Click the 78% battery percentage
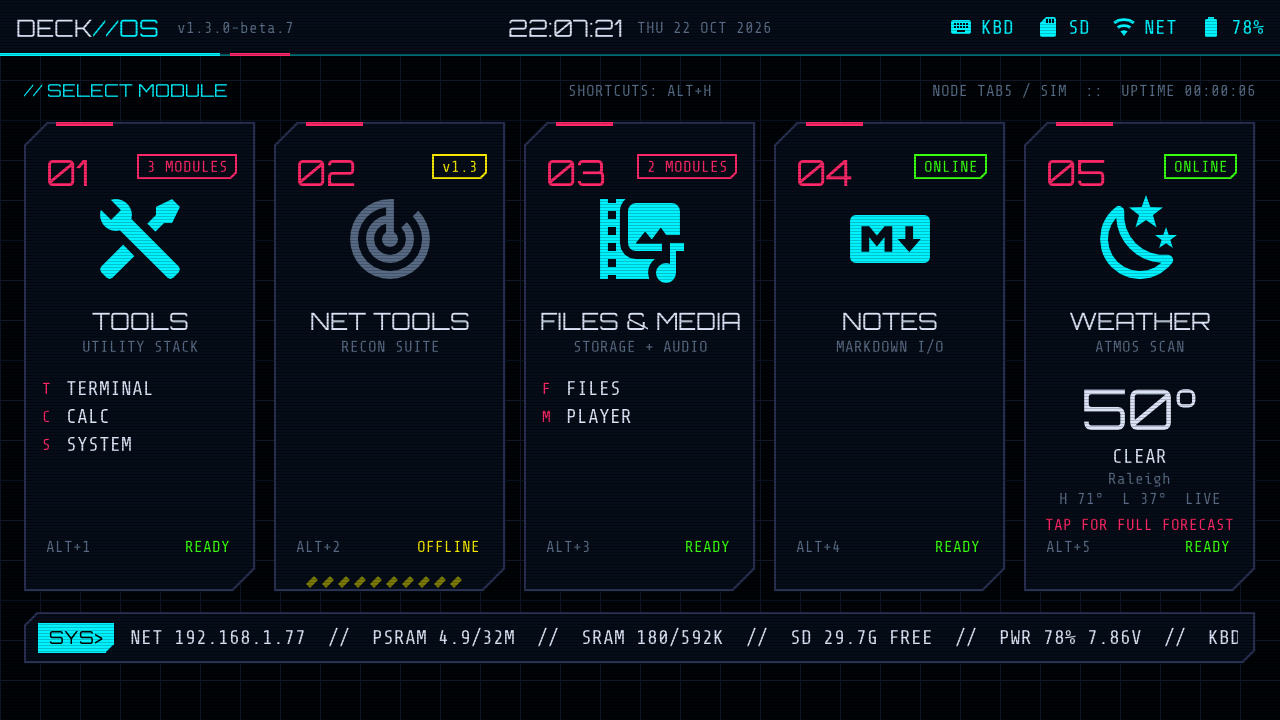Image resolution: width=1280 pixels, height=720 pixels. [1248, 28]
